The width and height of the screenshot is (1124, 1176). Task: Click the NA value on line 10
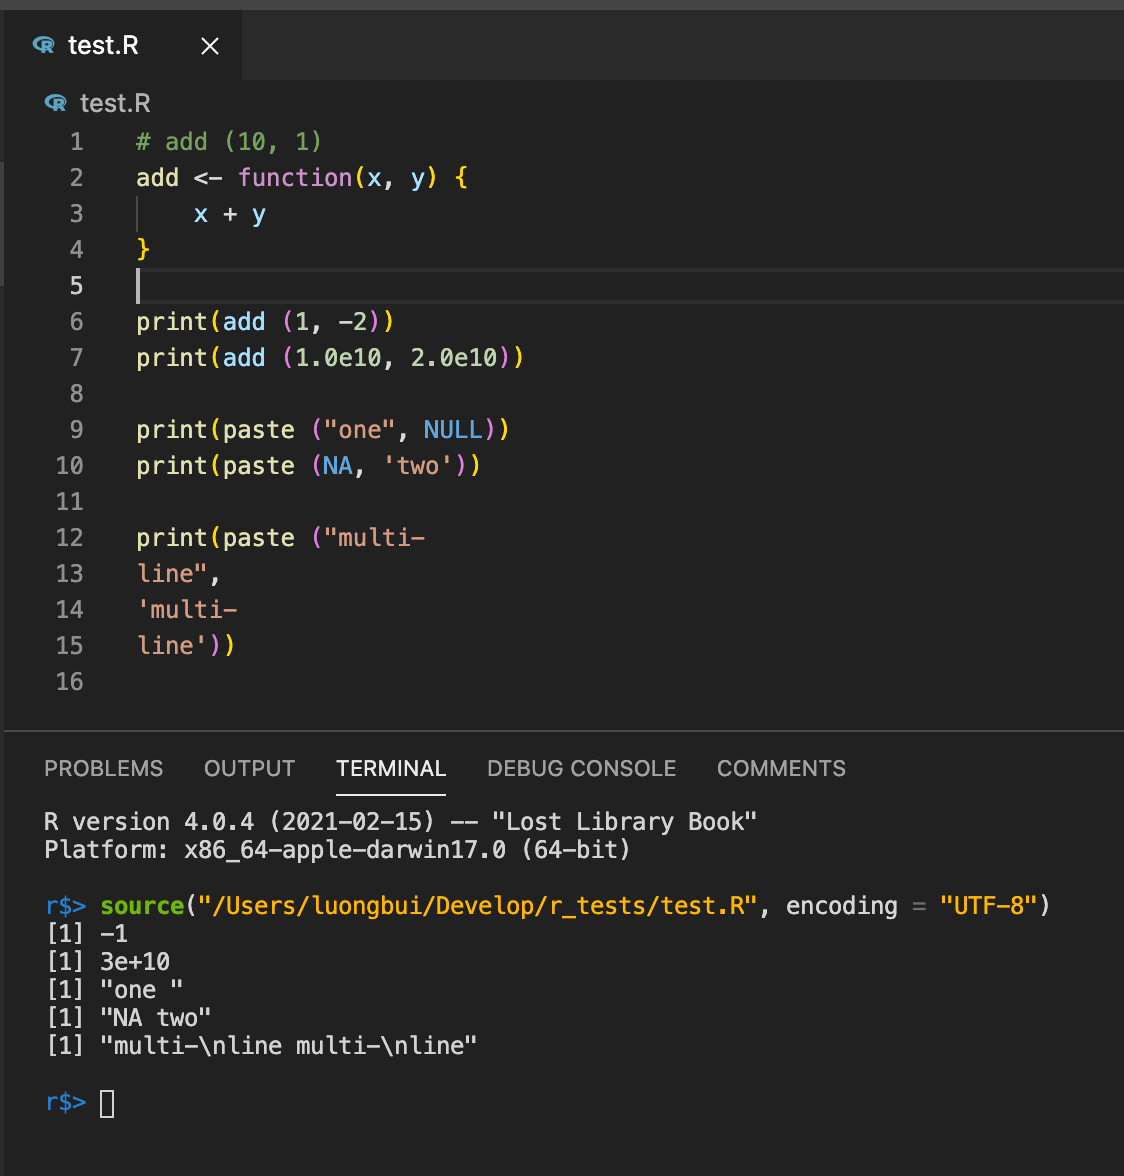tap(336, 465)
